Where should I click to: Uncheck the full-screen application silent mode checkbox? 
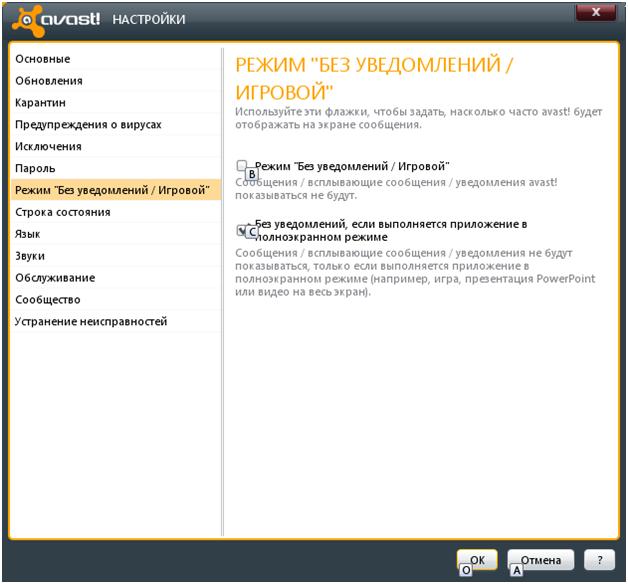[x=242, y=230]
